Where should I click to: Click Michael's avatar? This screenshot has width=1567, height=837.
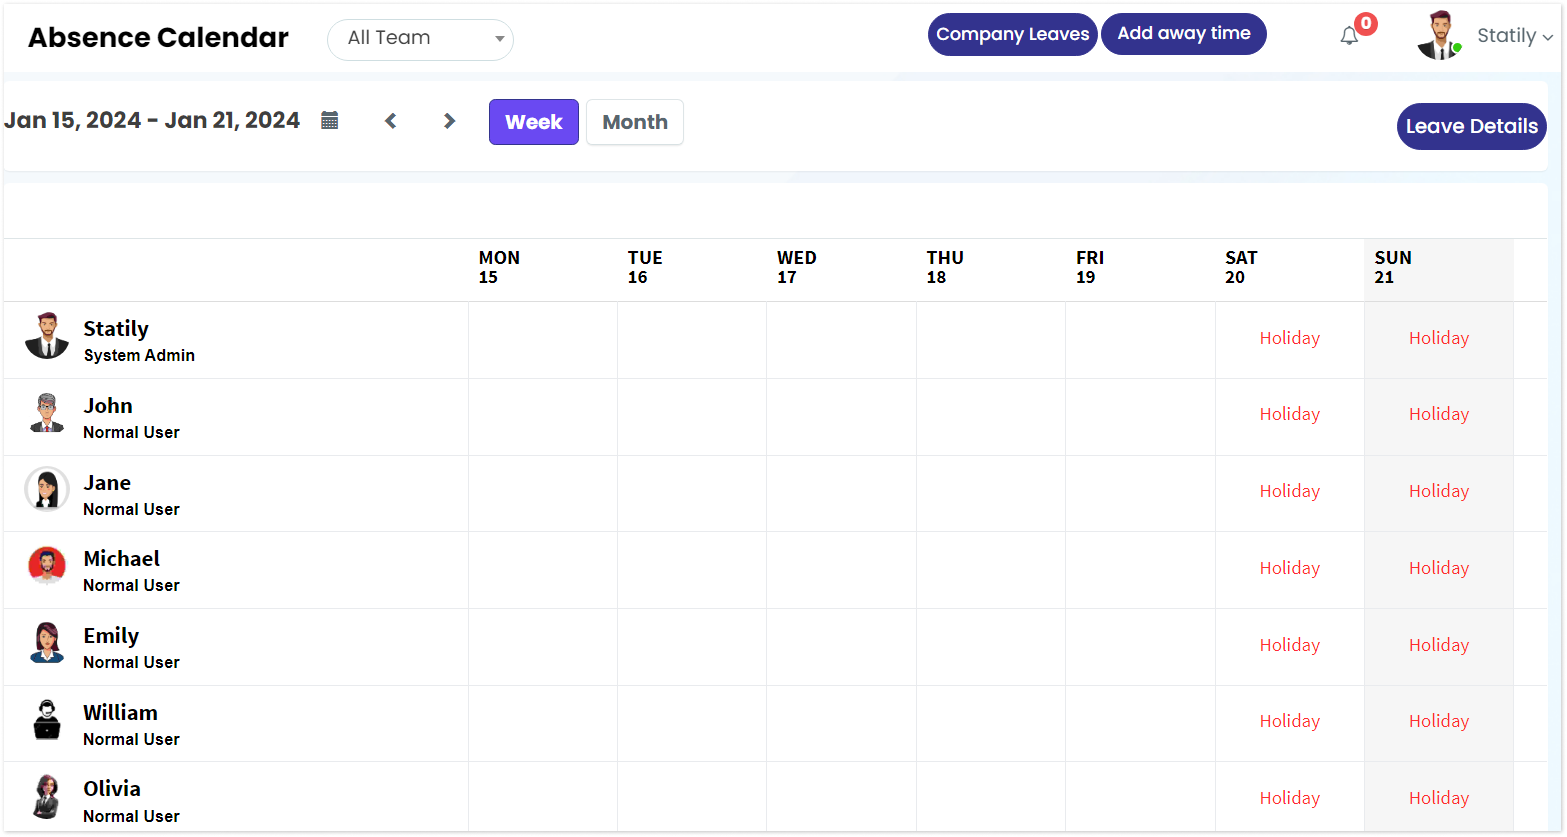(47, 566)
